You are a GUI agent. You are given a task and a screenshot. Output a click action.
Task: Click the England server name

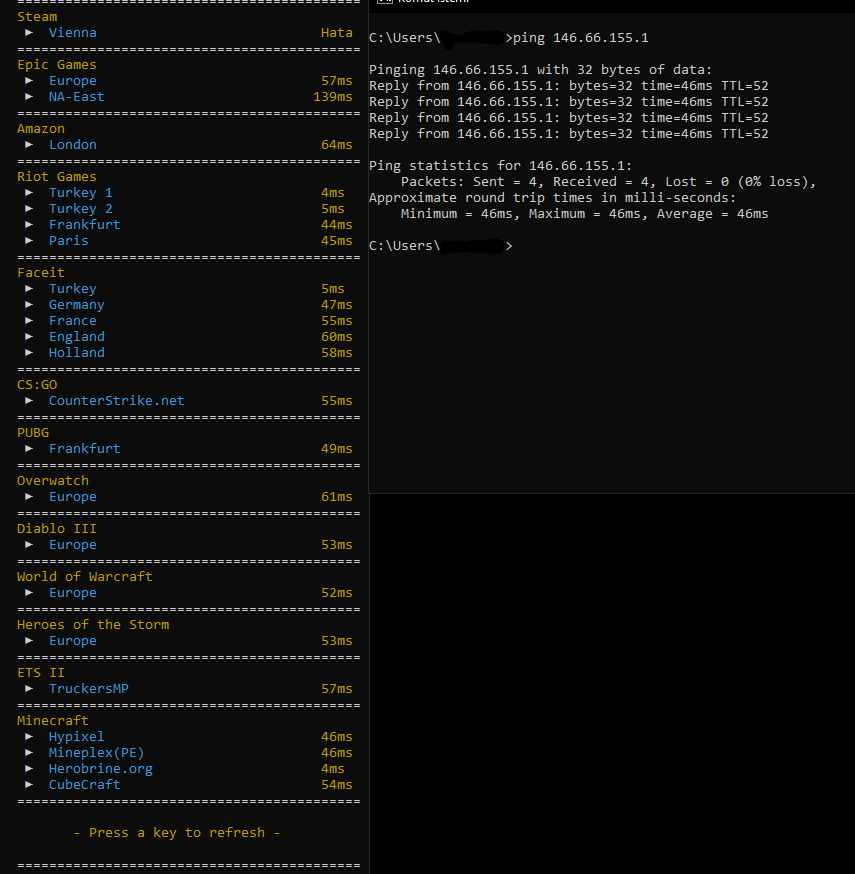pos(76,337)
